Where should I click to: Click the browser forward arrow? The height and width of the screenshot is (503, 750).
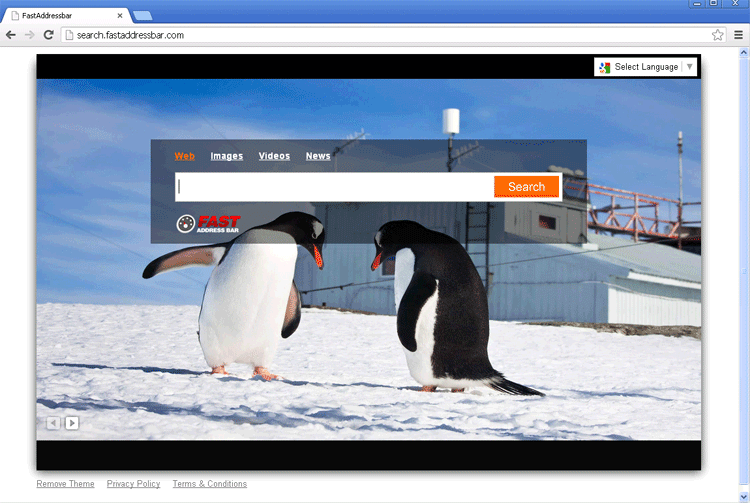click(x=29, y=35)
